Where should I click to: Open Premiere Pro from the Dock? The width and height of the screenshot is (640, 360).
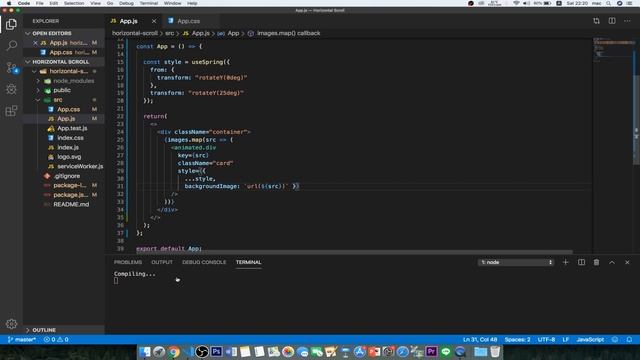431,351
